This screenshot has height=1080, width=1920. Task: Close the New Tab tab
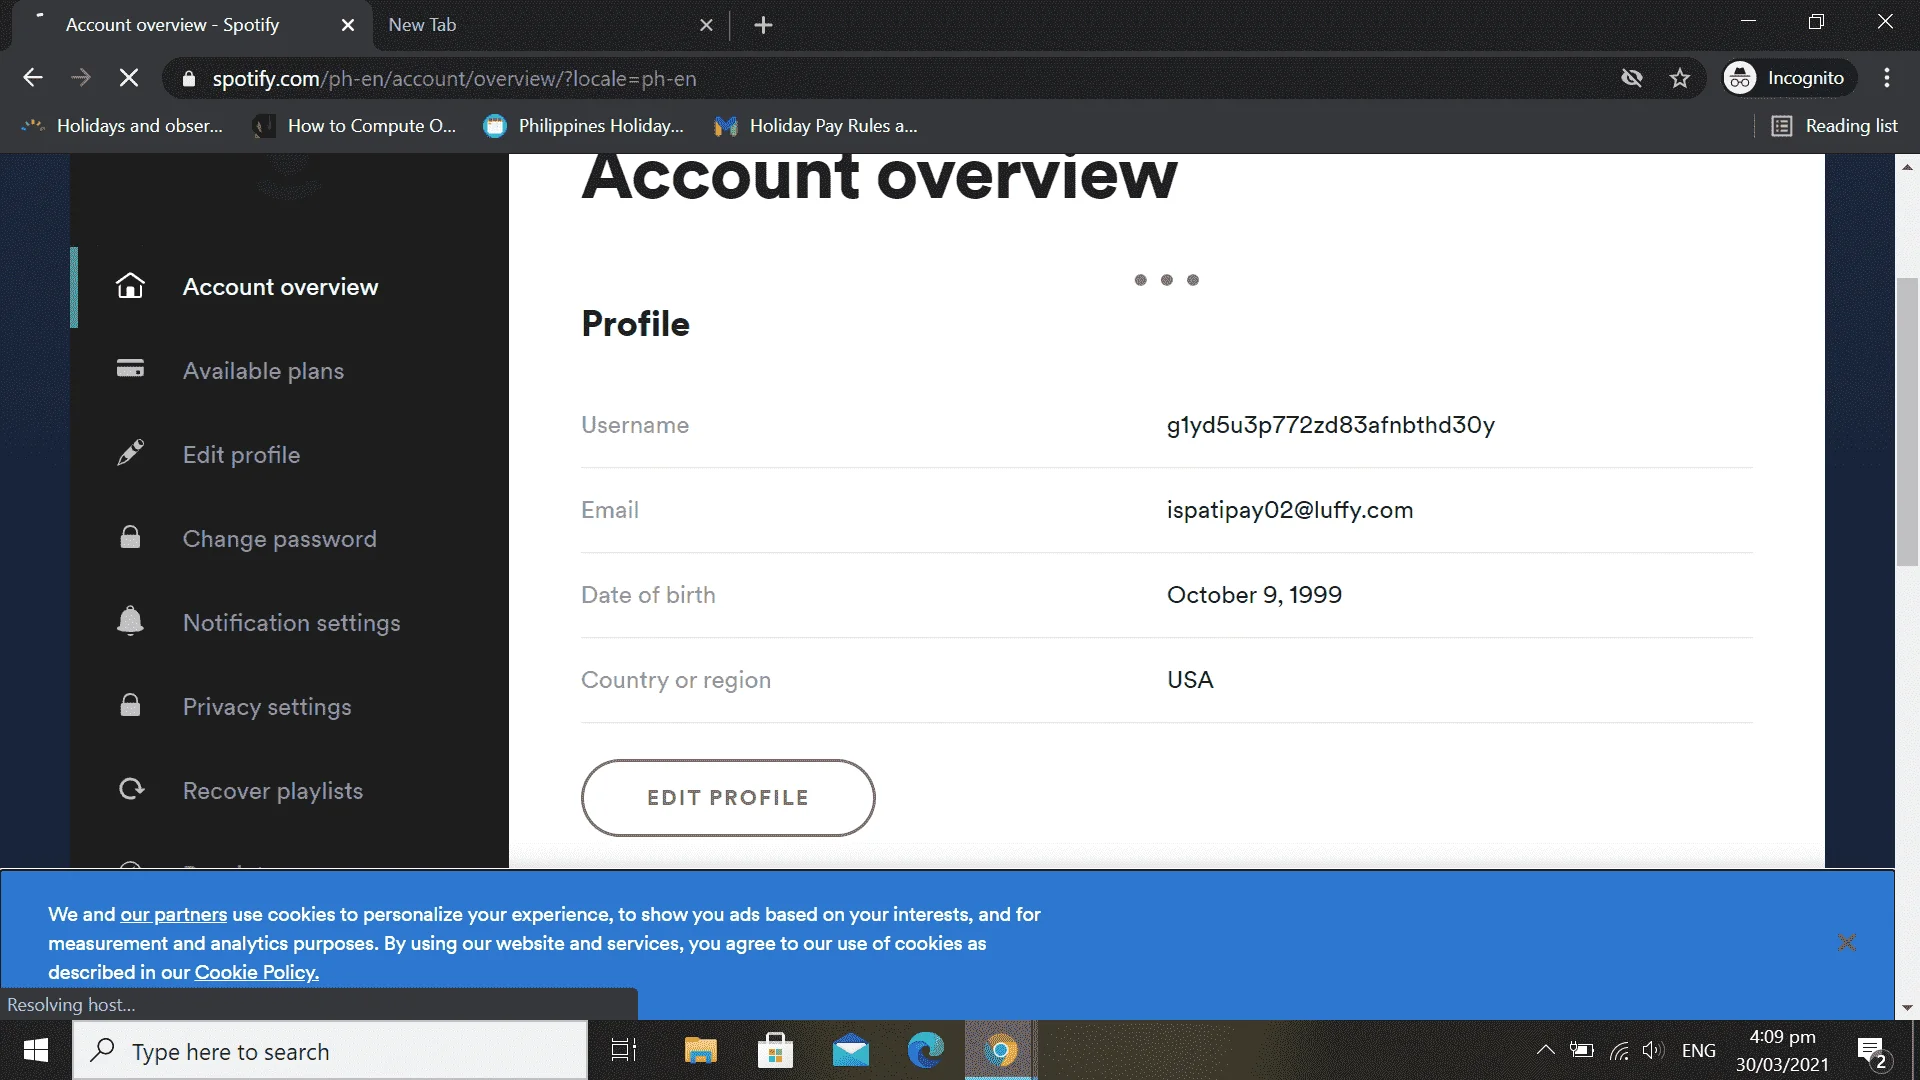[706, 25]
